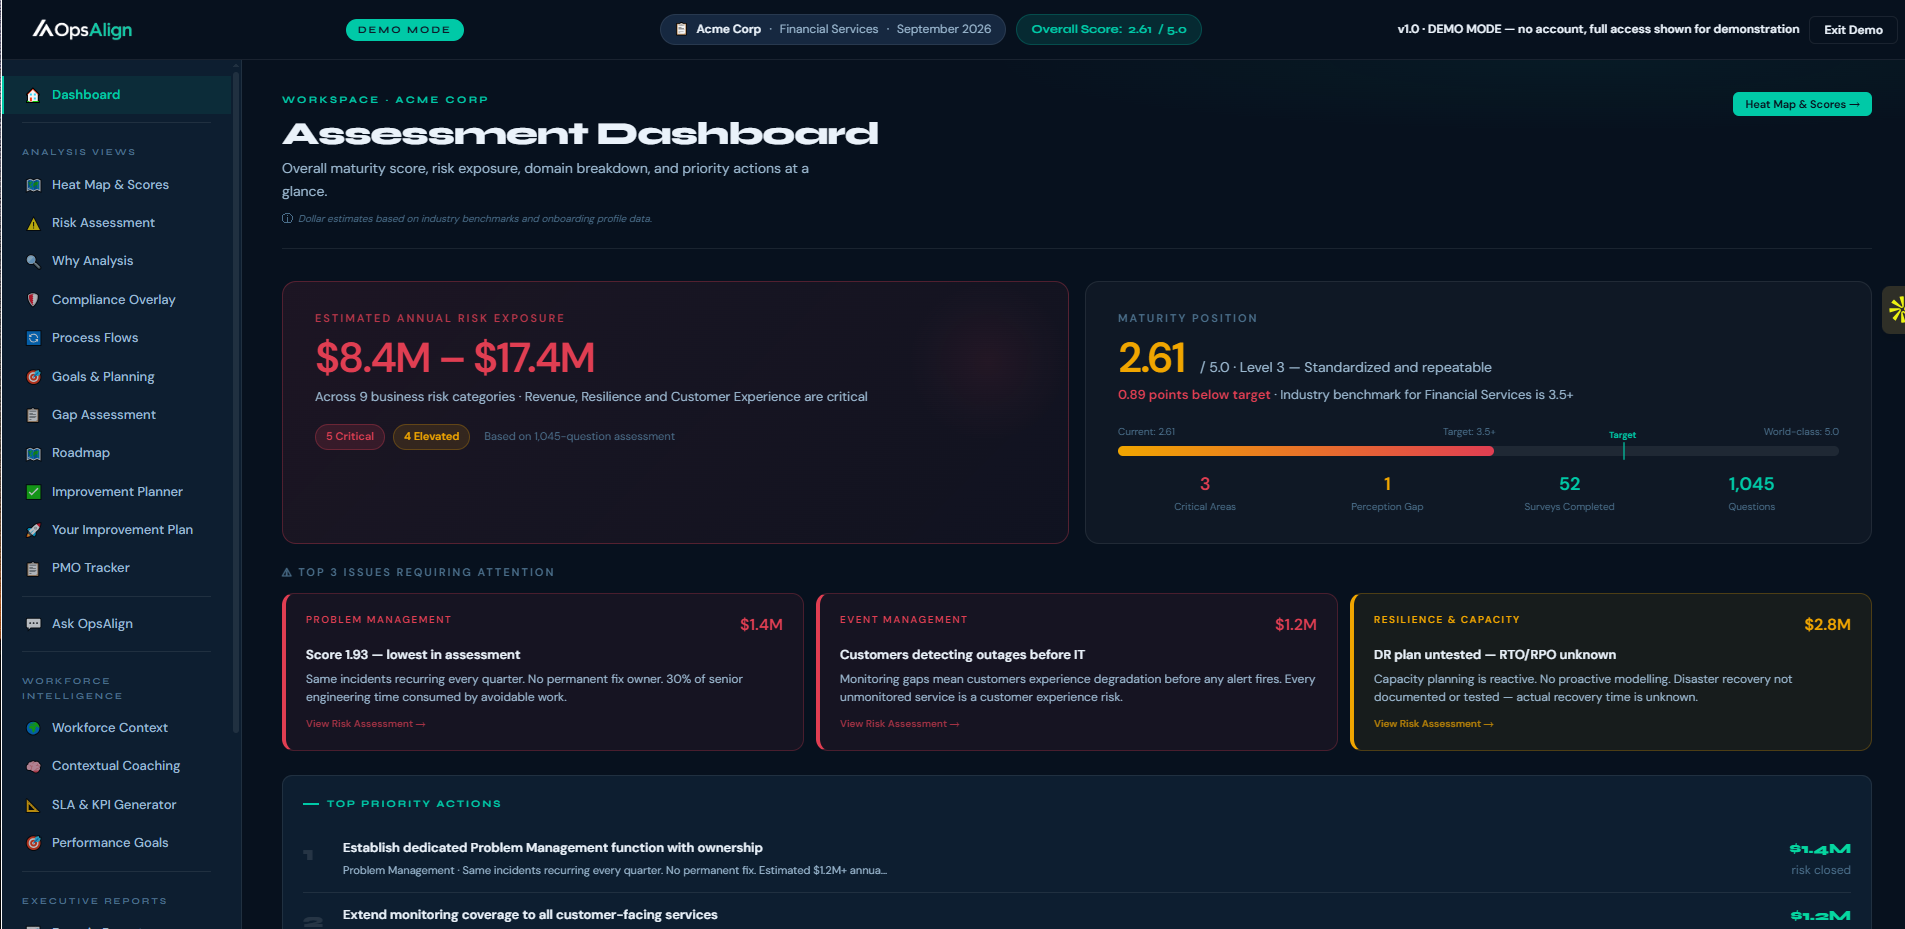Click the Heat Map & Scores sidebar icon
The height and width of the screenshot is (929, 1905).
pyautogui.click(x=33, y=185)
